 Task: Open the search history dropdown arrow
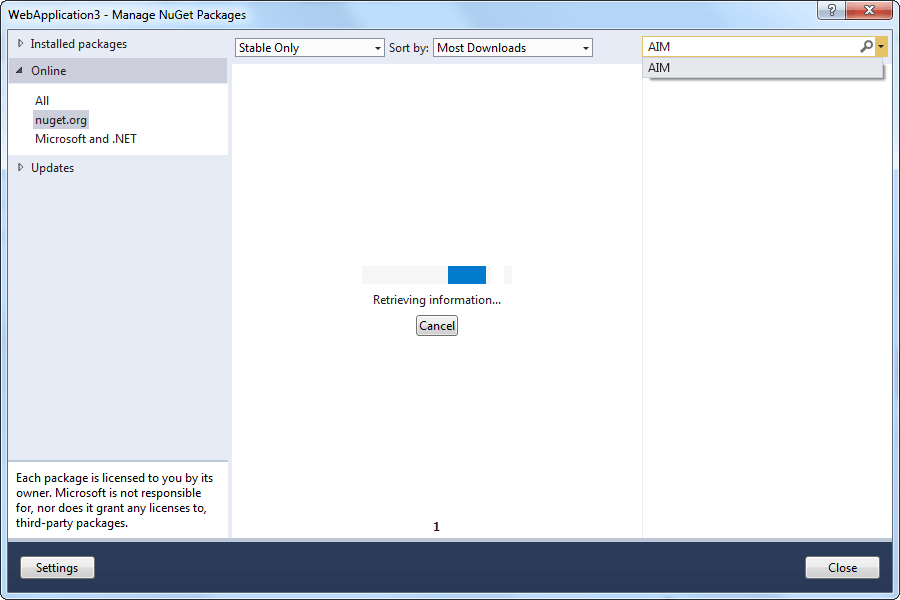pos(881,47)
